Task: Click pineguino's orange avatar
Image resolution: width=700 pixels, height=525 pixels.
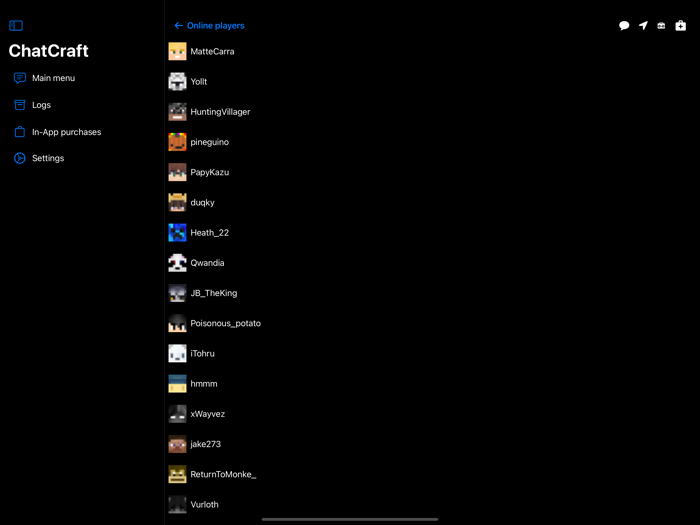Action: tap(177, 142)
